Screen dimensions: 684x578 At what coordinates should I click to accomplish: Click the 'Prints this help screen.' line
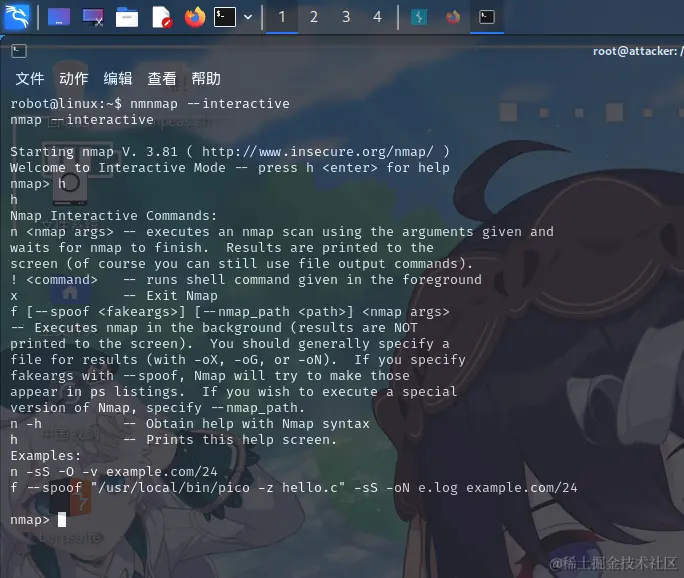(x=241, y=440)
